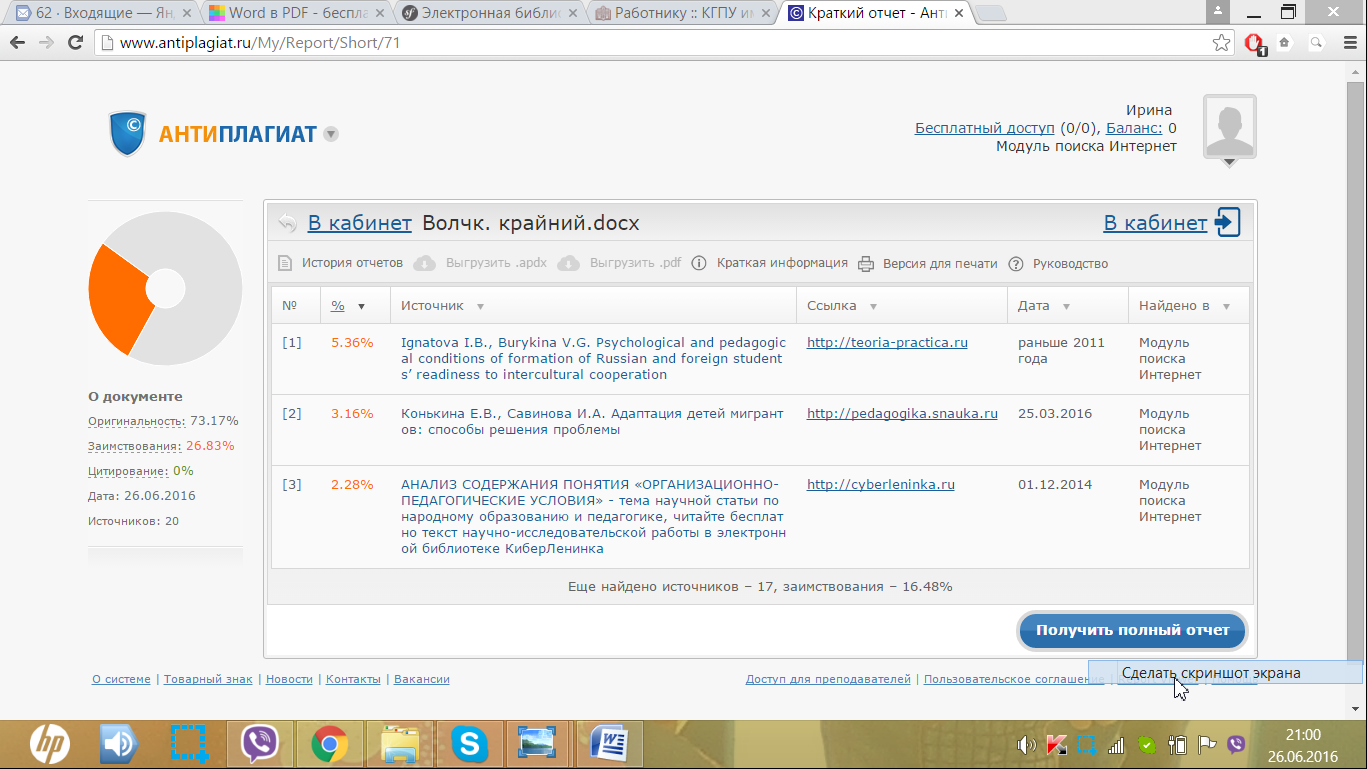Viewport: 1367px width, 769px height.
Task: Click the user profile avatar
Action: pos(1229,126)
